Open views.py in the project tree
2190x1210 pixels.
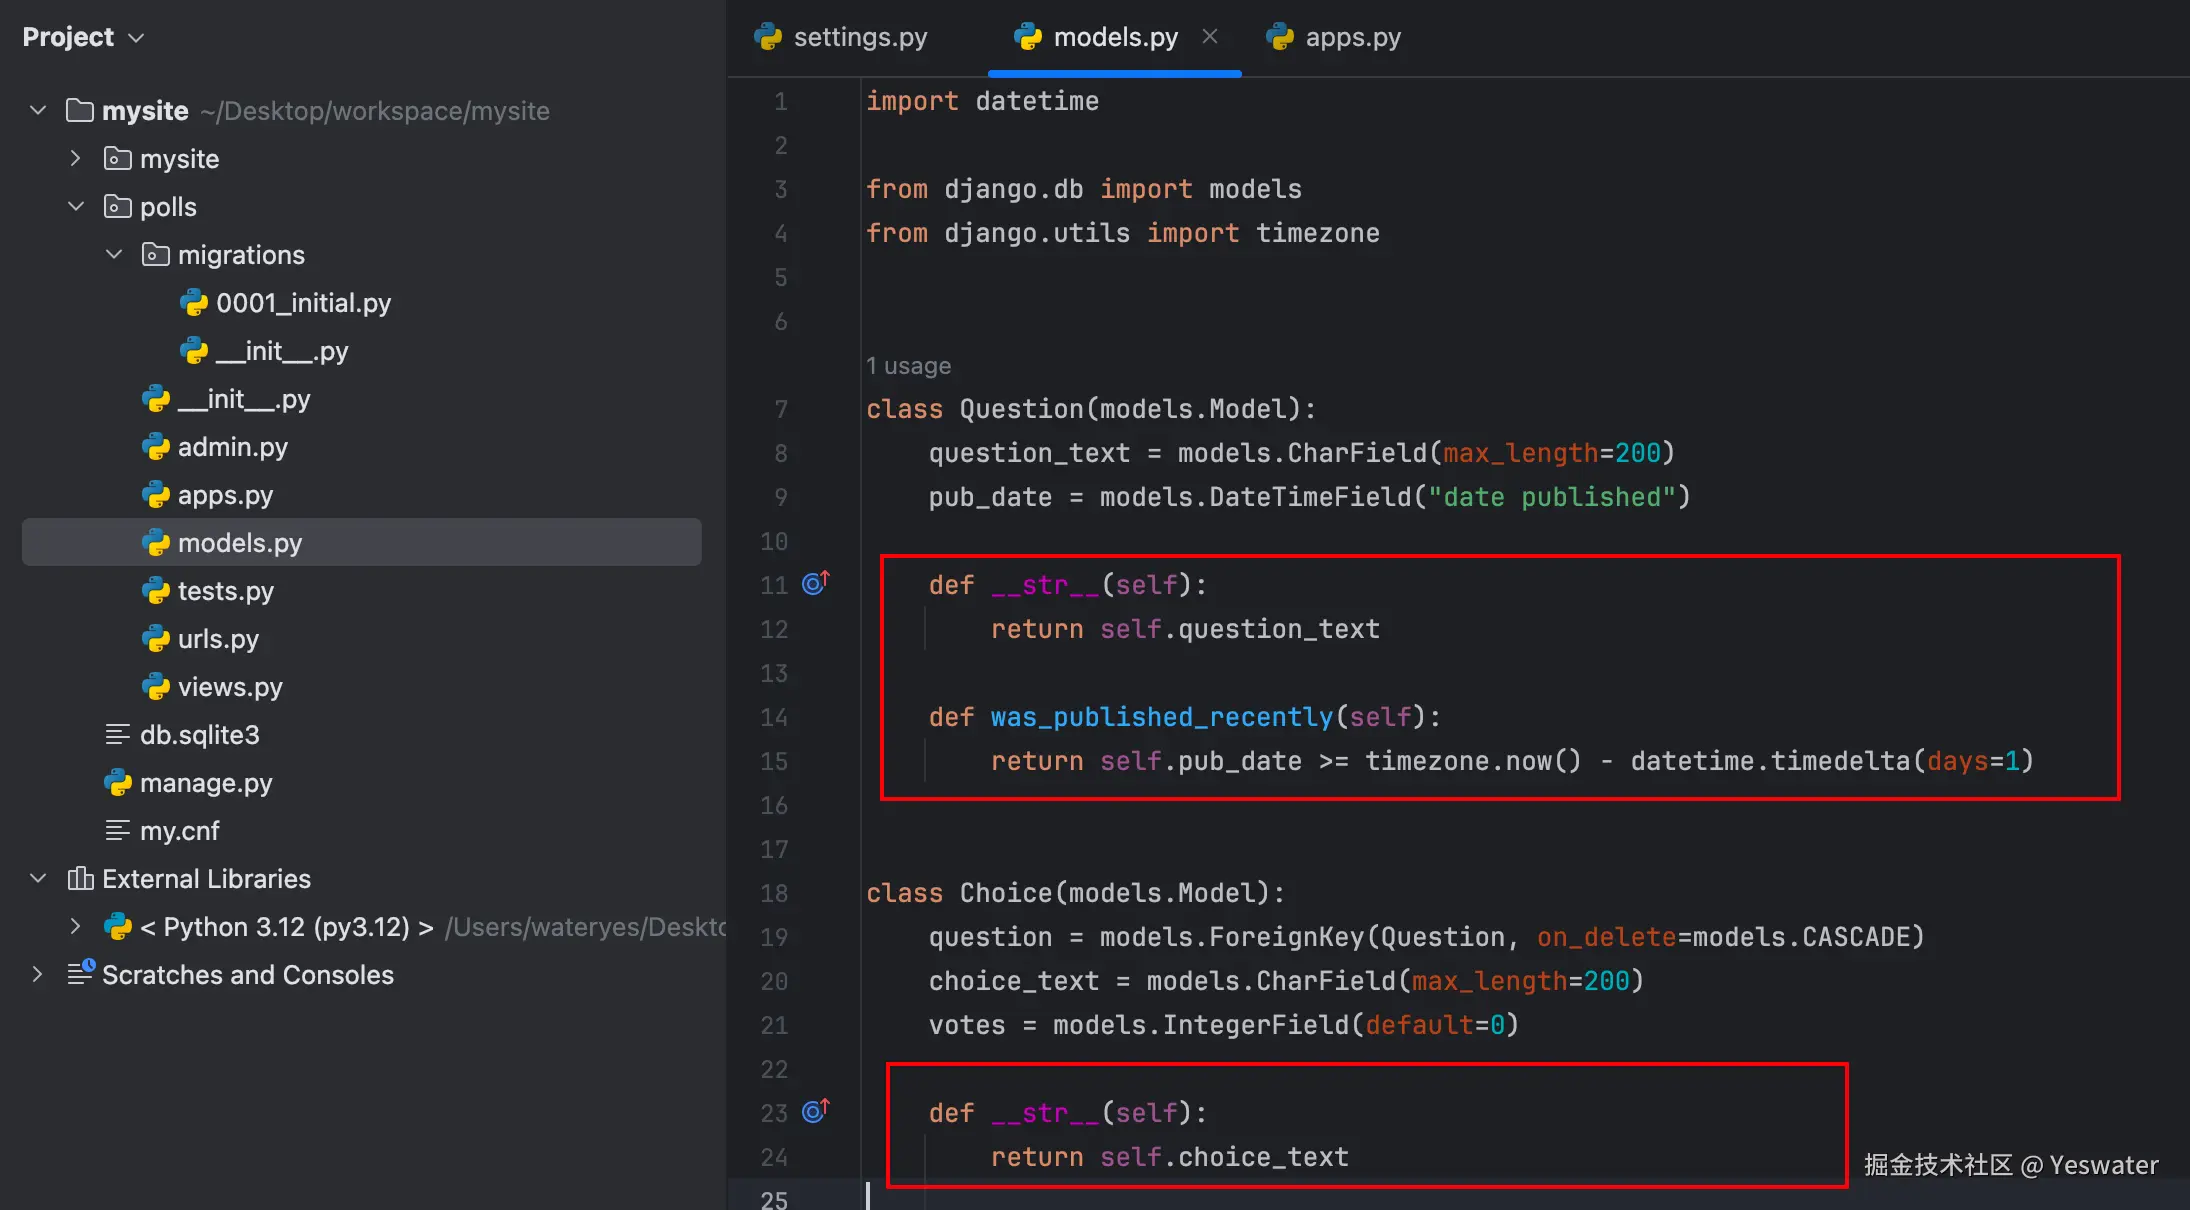(230, 687)
